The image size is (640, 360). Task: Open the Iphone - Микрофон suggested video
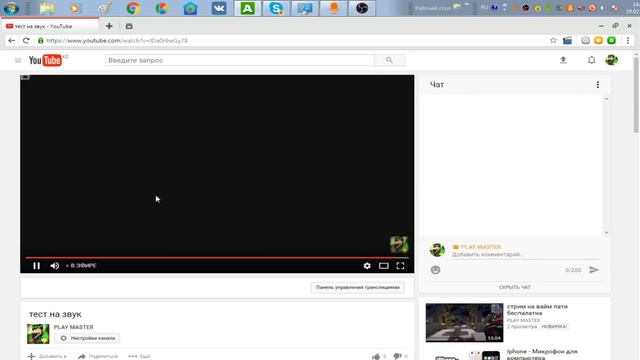click(x=542, y=354)
